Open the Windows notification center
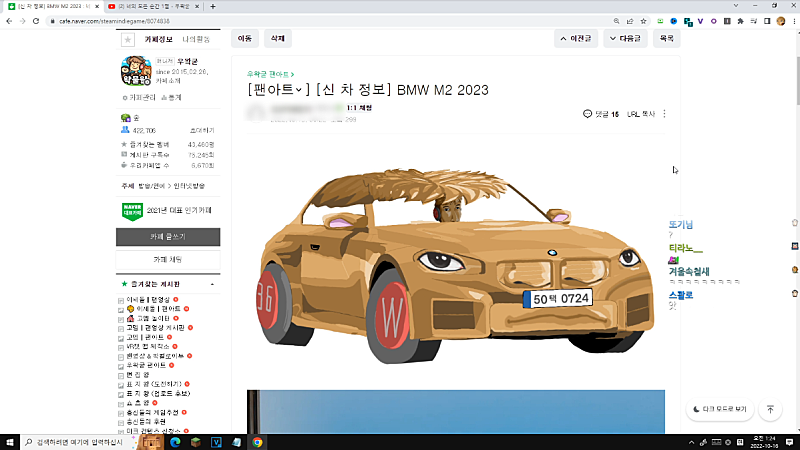 [x=789, y=442]
